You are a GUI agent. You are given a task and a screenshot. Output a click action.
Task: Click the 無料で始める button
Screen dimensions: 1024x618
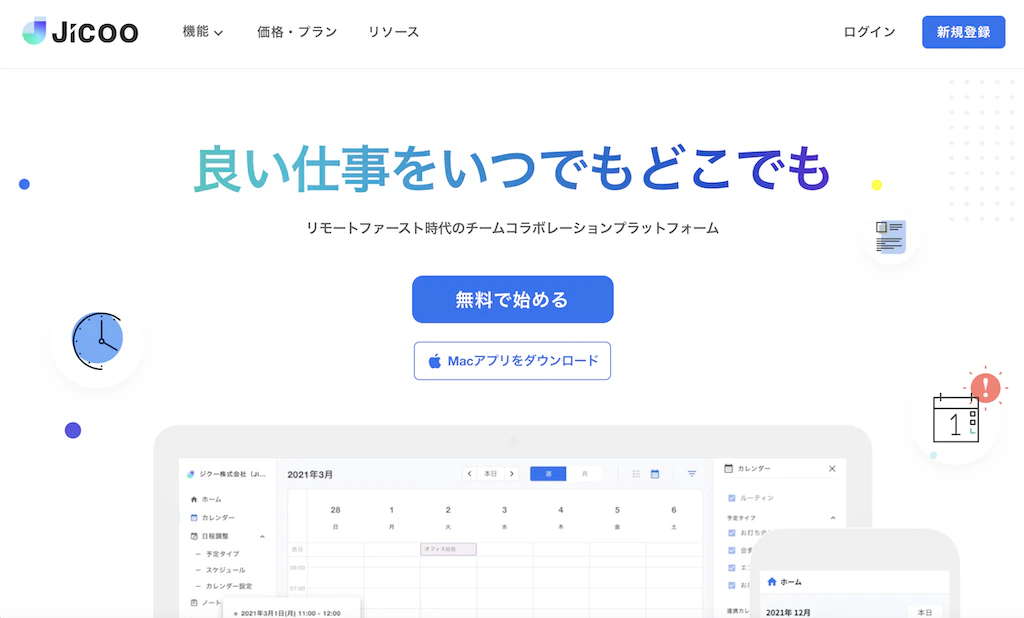tap(512, 298)
